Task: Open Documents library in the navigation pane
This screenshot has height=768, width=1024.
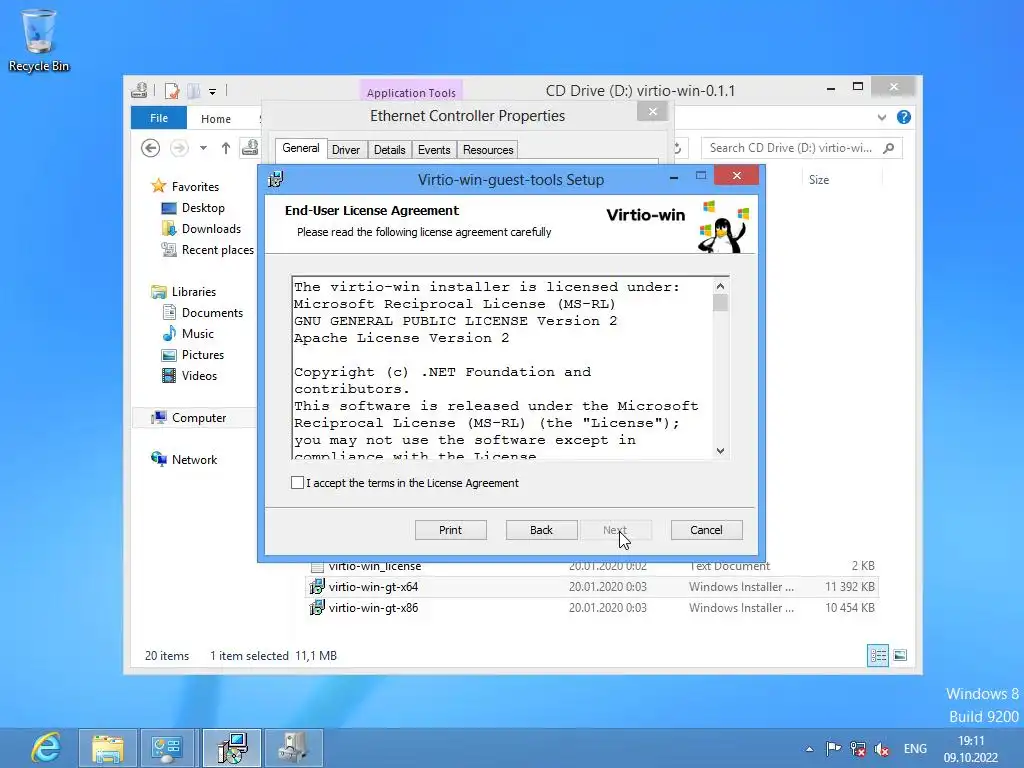Action: pos(212,313)
